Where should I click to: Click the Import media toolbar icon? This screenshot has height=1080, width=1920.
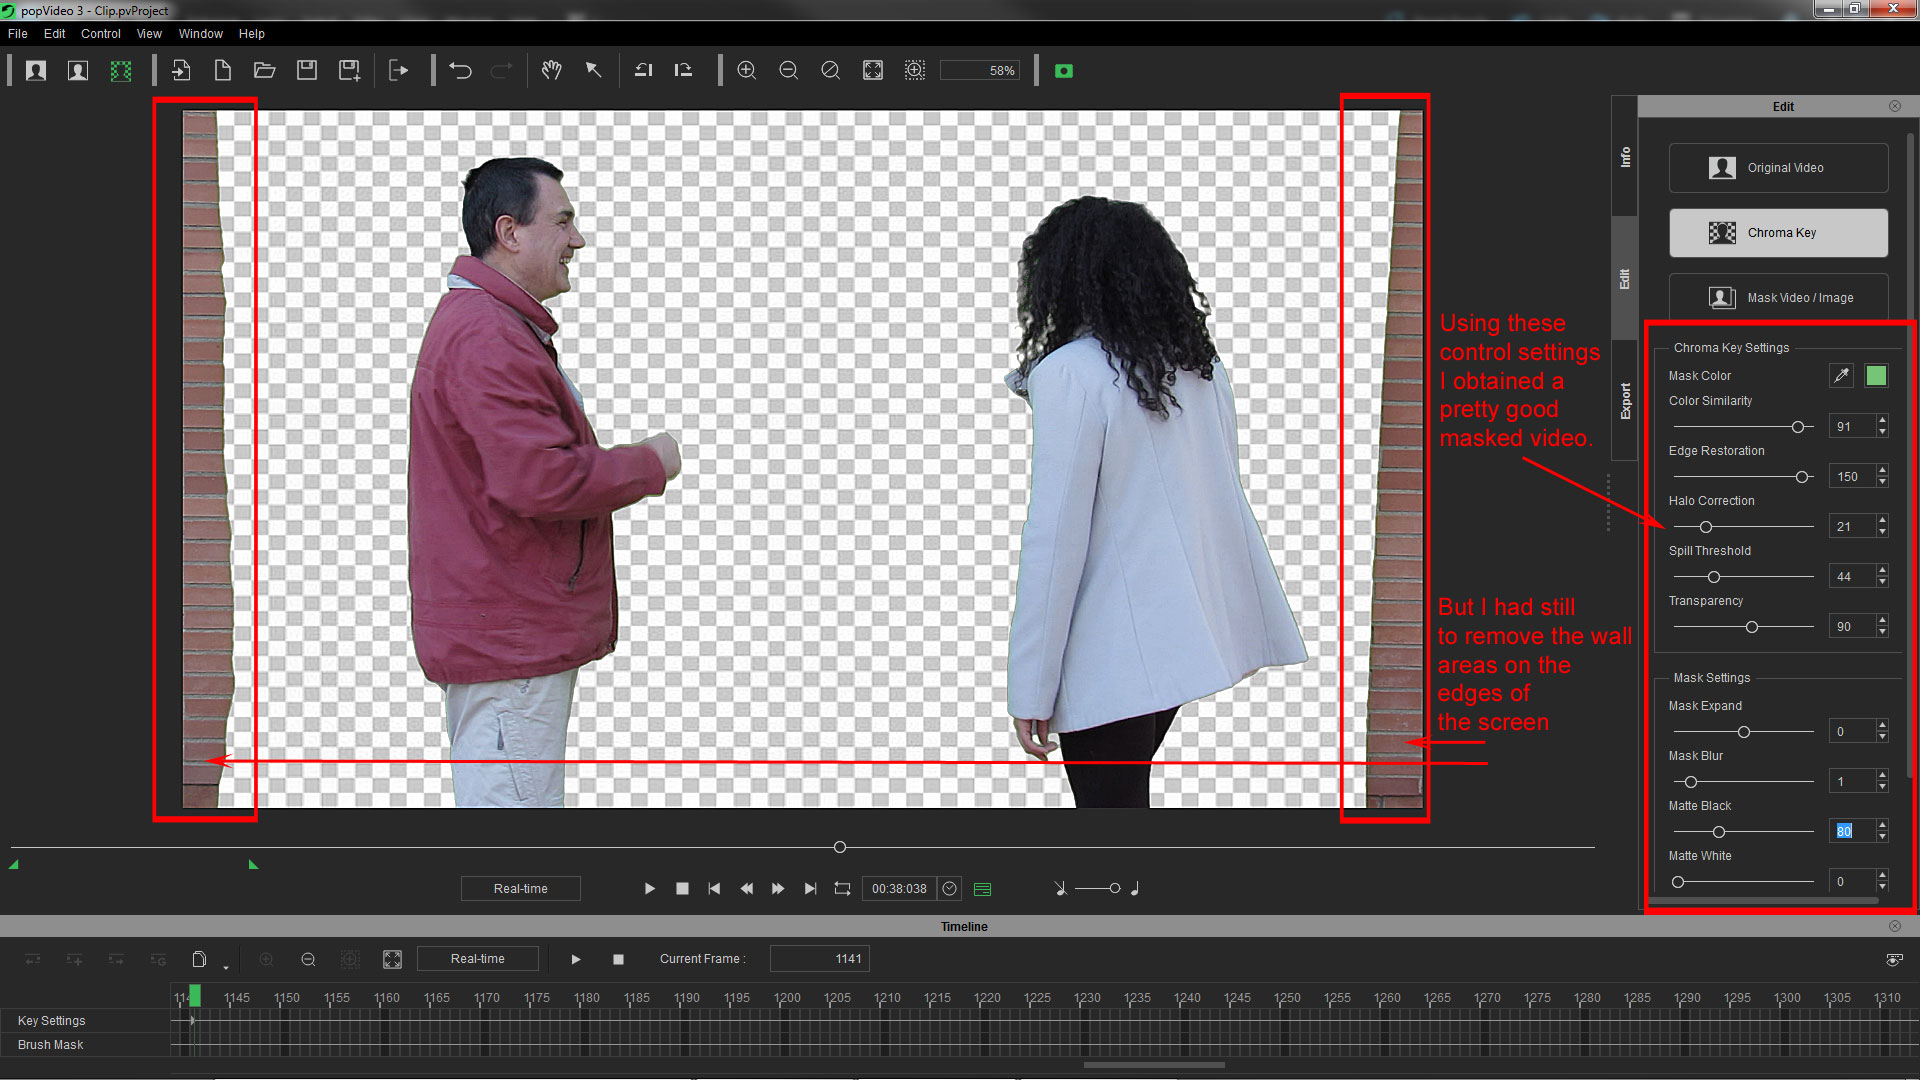point(181,71)
